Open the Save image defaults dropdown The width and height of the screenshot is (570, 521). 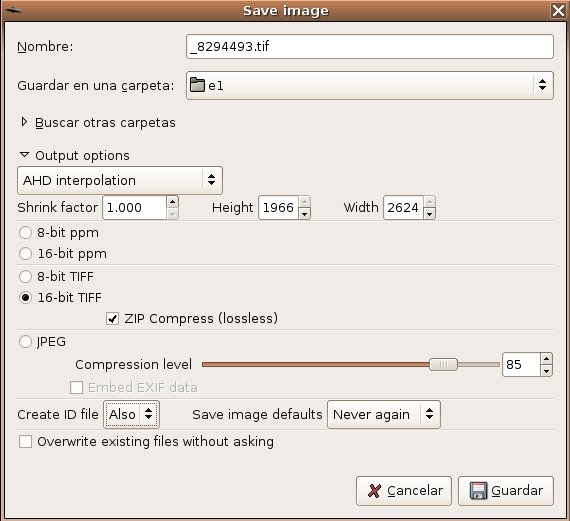(384, 414)
